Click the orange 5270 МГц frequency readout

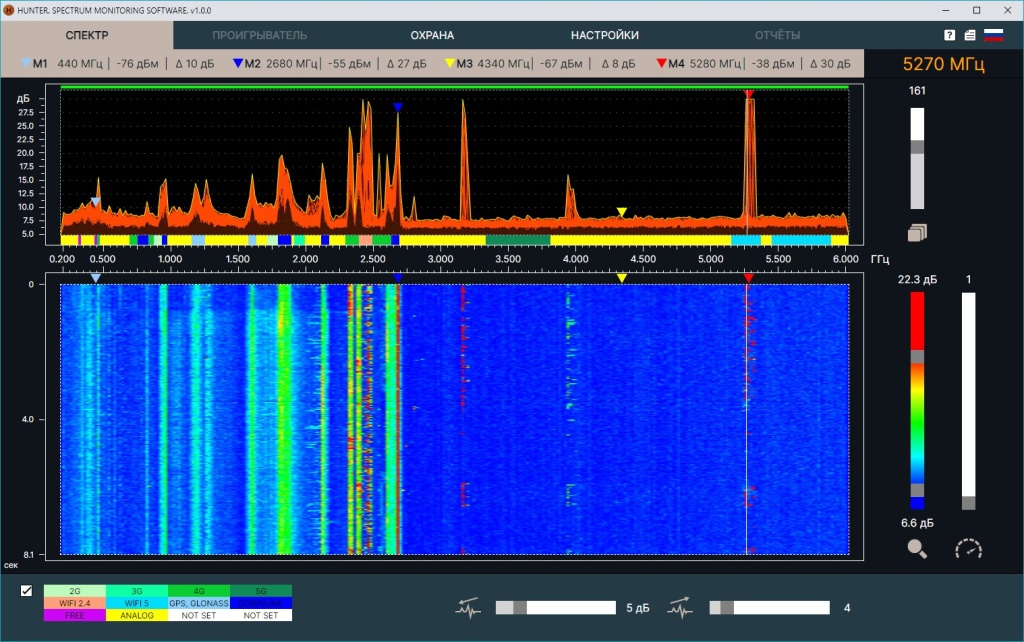coord(945,62)
